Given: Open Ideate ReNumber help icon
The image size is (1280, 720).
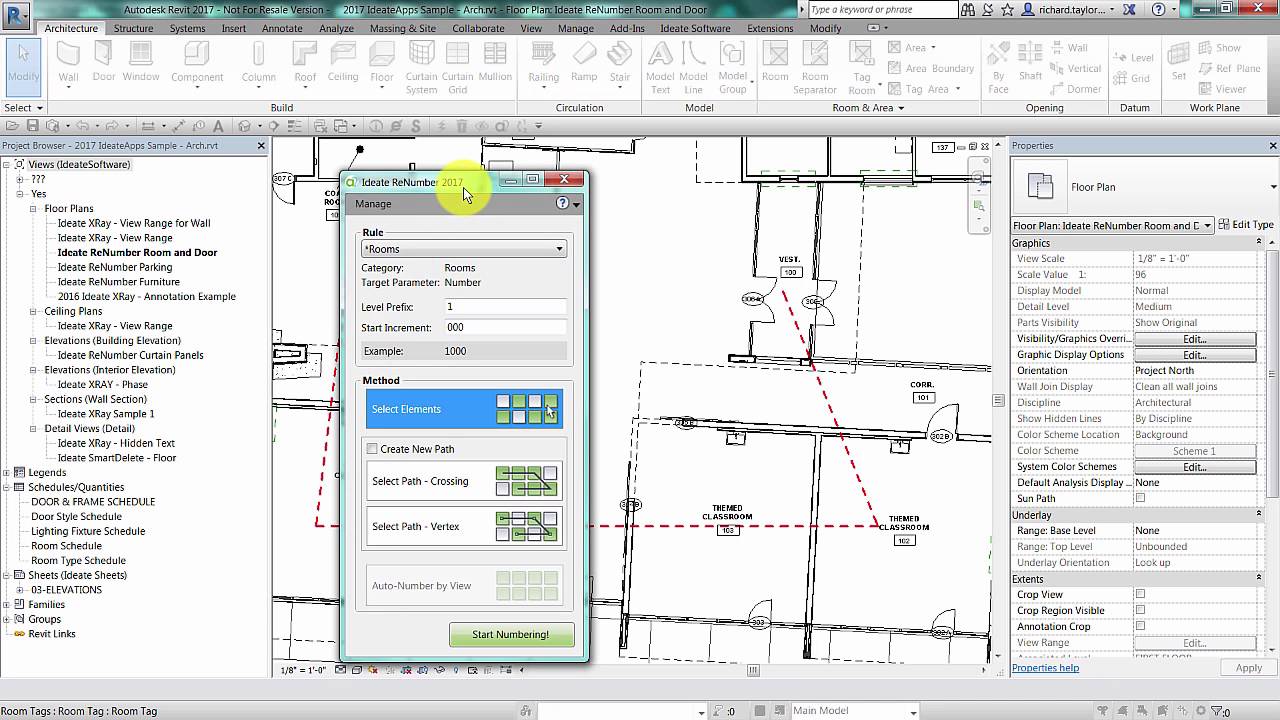Looking at the screenshot, I should point(562,203).
